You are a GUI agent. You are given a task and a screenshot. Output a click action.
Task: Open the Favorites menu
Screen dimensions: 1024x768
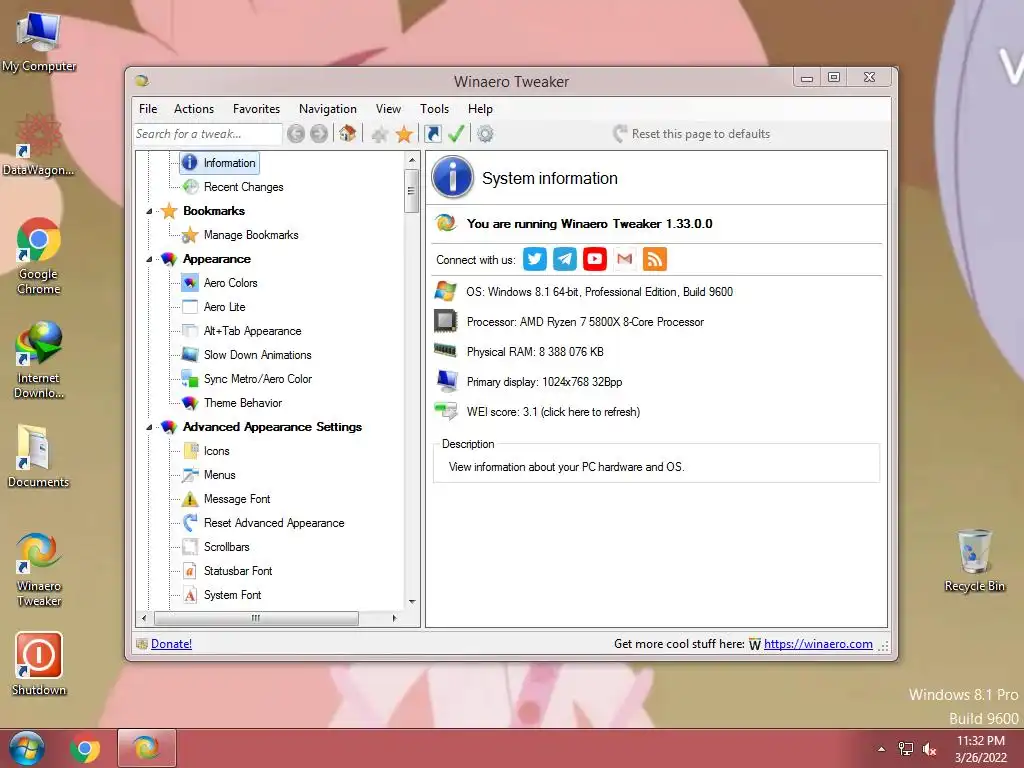pyautogui.click(x=256, y=109)
